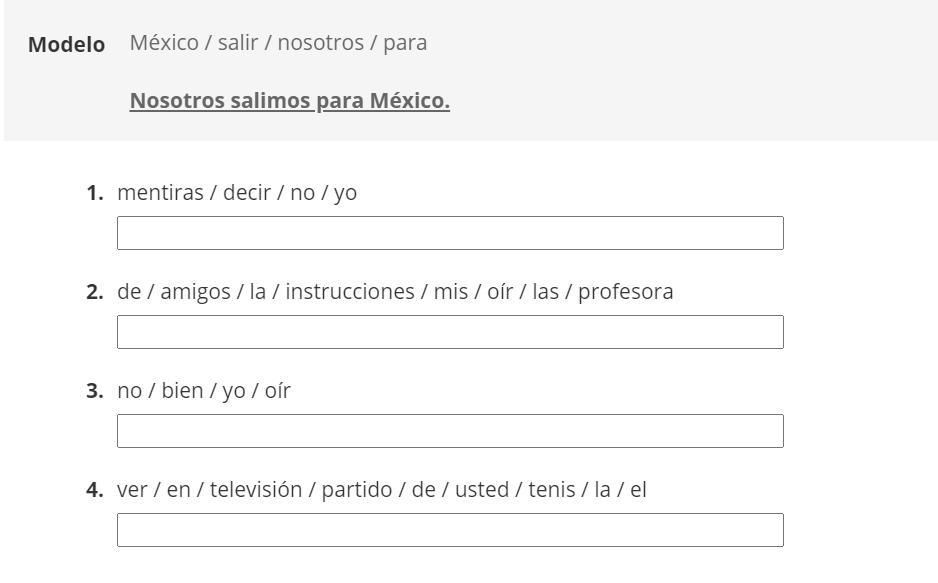
Task: Click the word 'instrucciones' in question 2
Action: [x=350, y=292]
